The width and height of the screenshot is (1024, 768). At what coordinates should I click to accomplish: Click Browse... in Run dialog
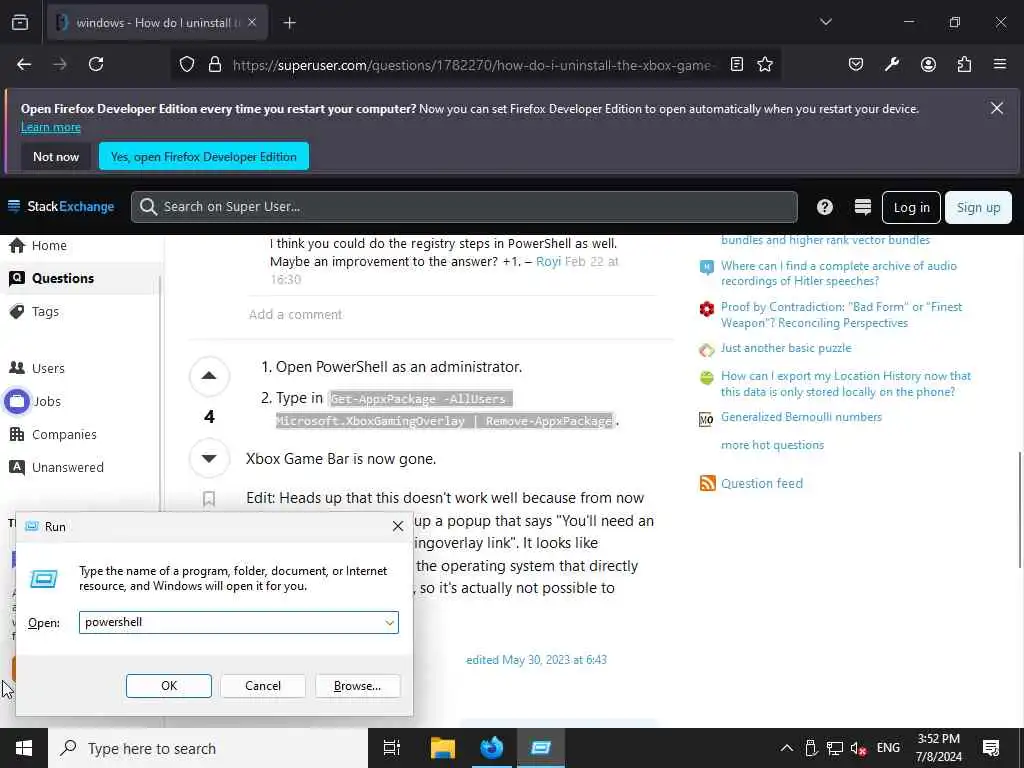[357, 686]
